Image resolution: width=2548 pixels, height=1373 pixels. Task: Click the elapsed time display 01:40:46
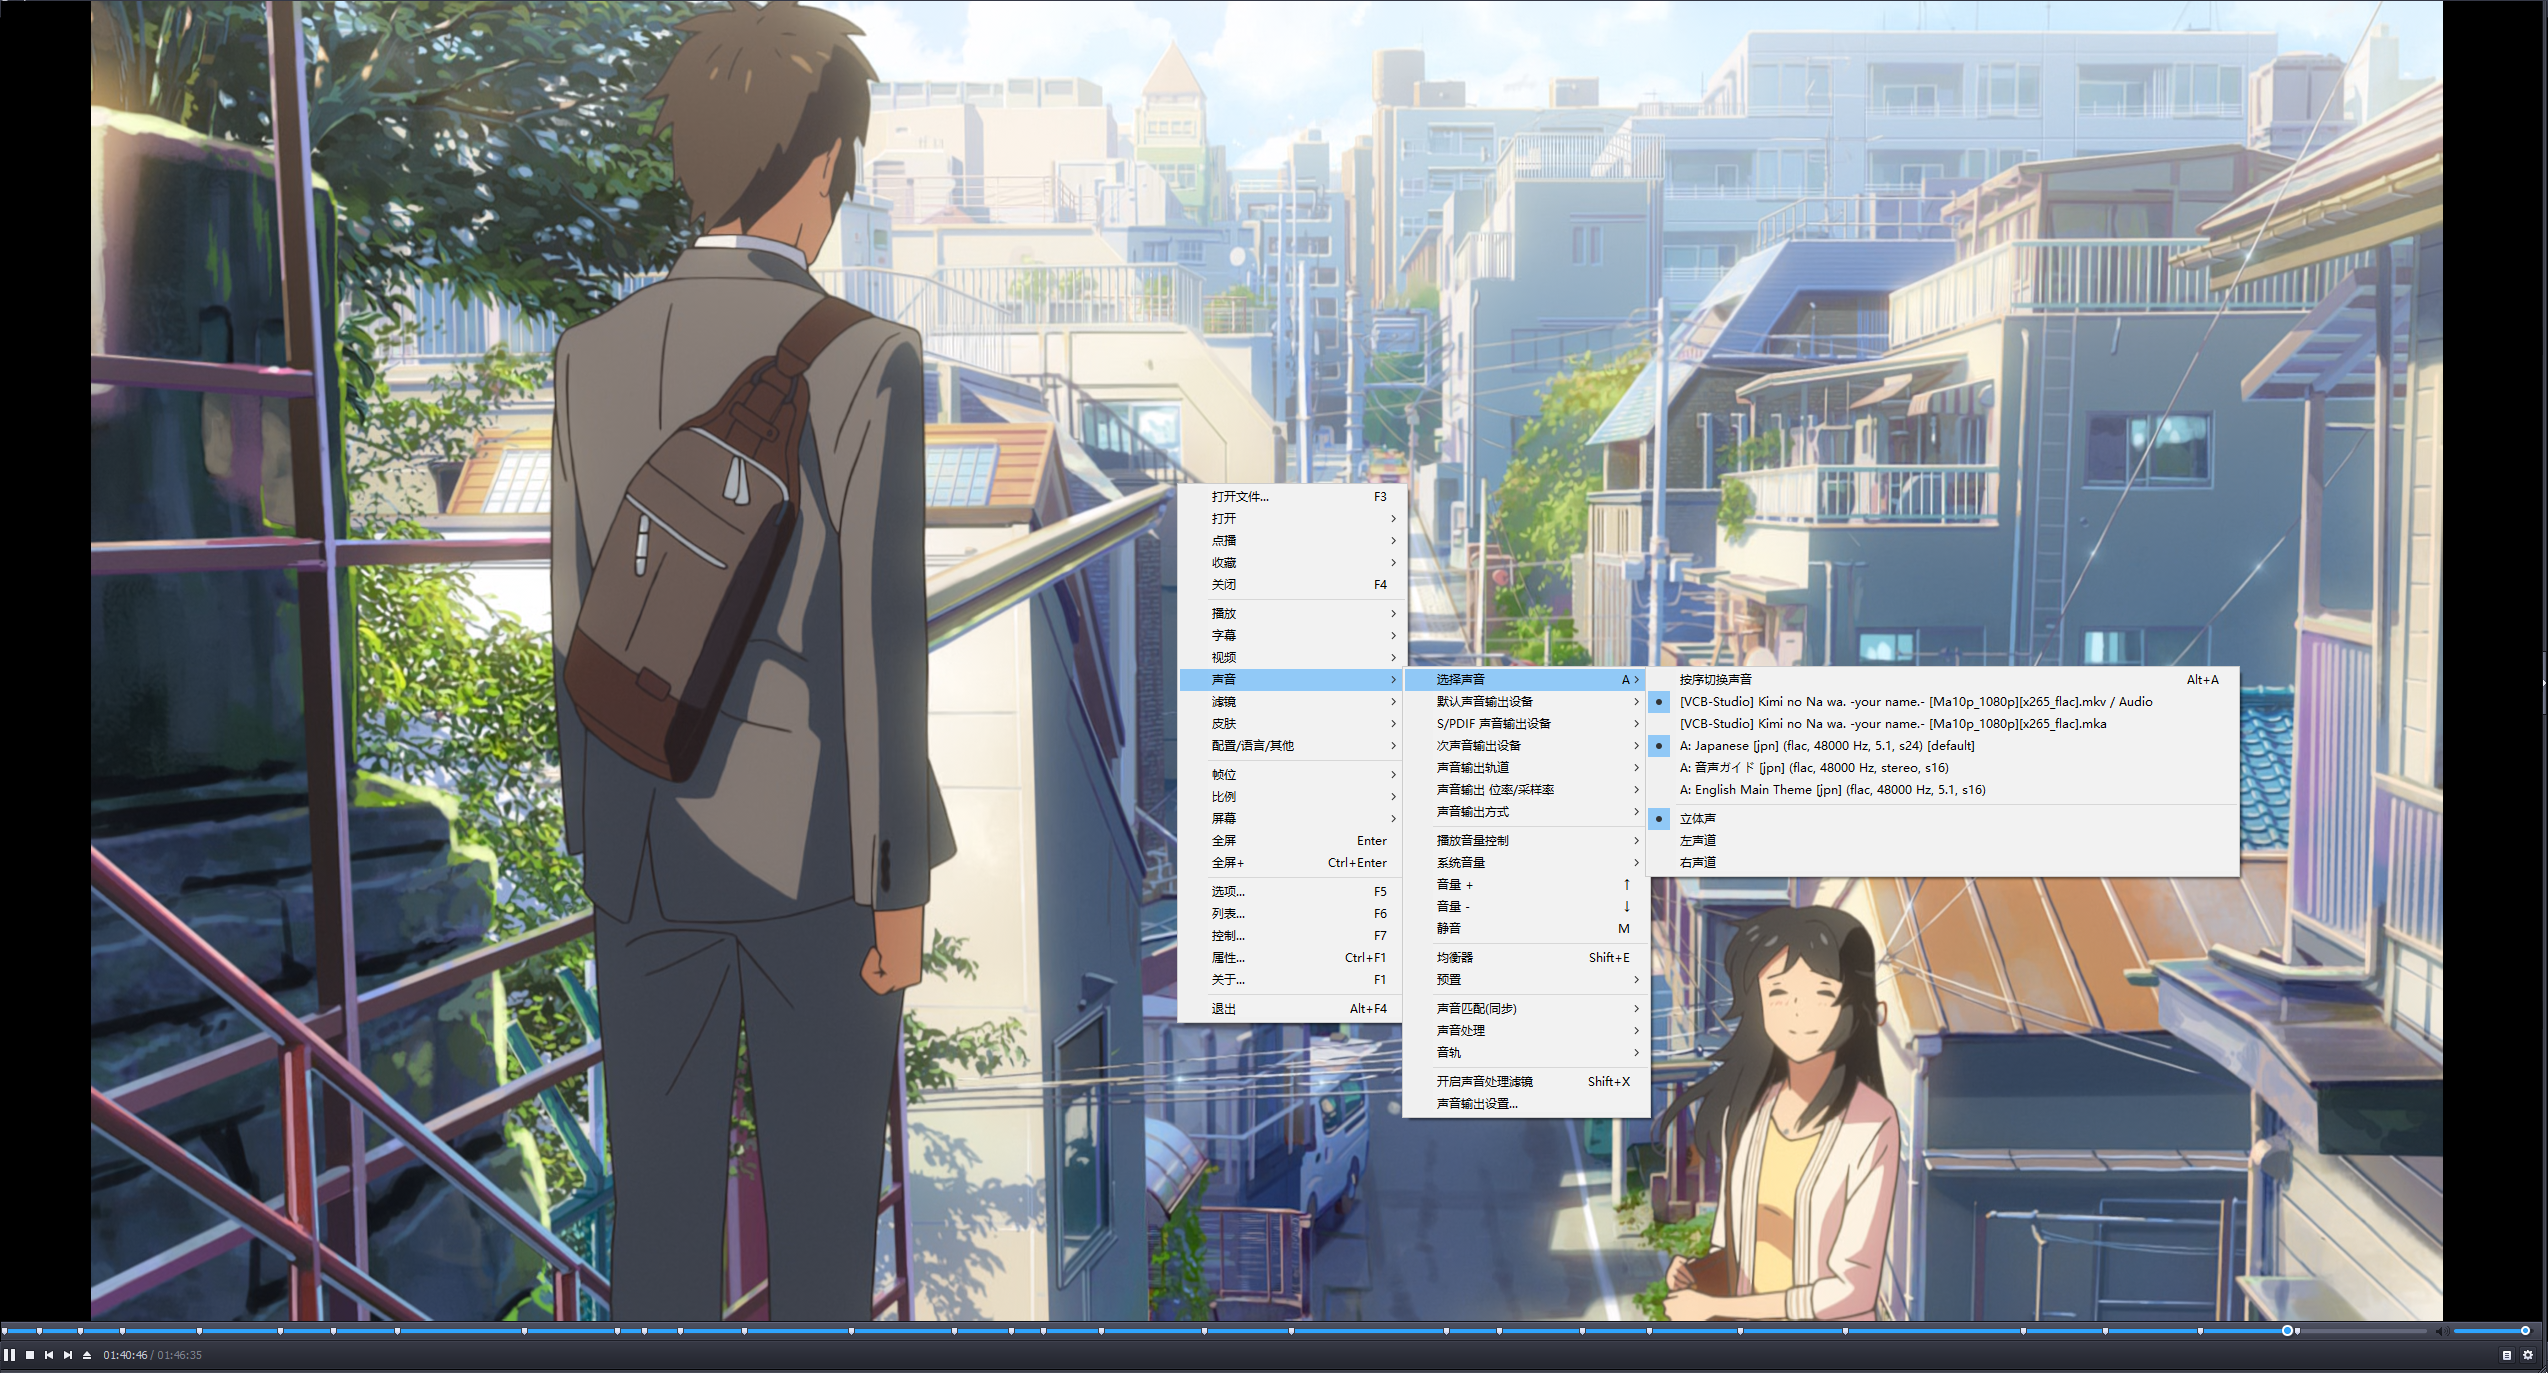pyautogui.click(x=125, y=1355)
